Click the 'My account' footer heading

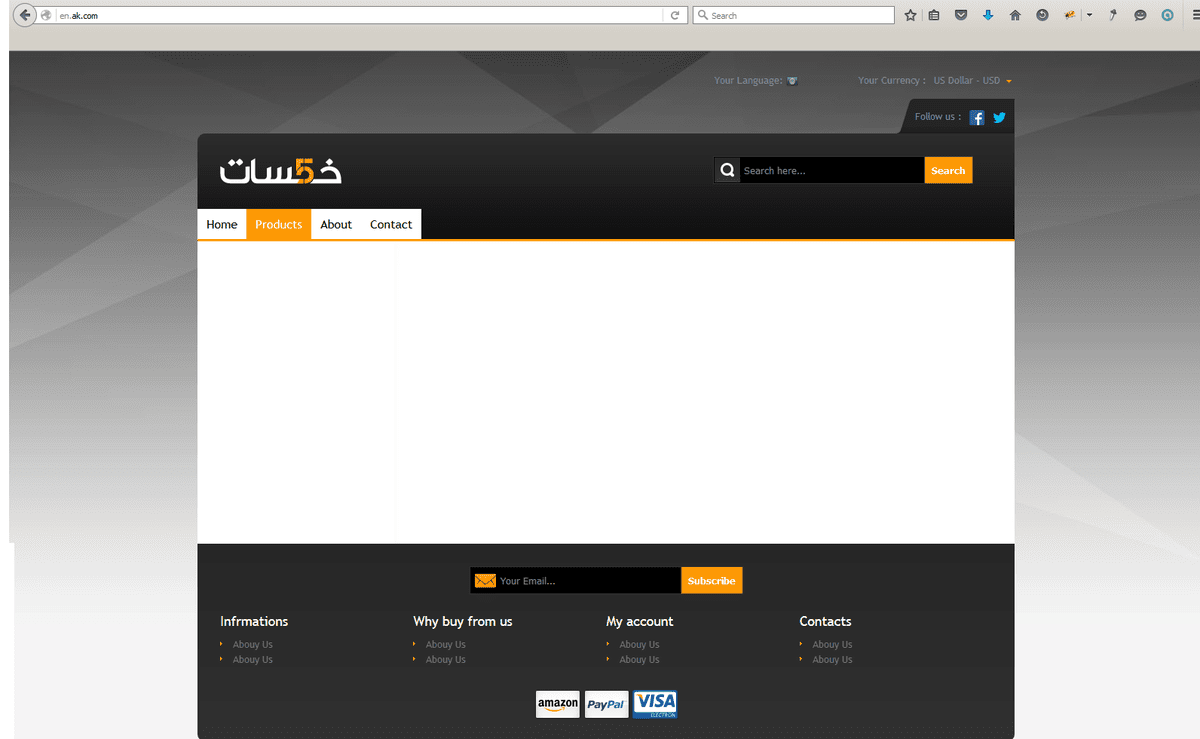pyautogui.click(x=640, y=621)
